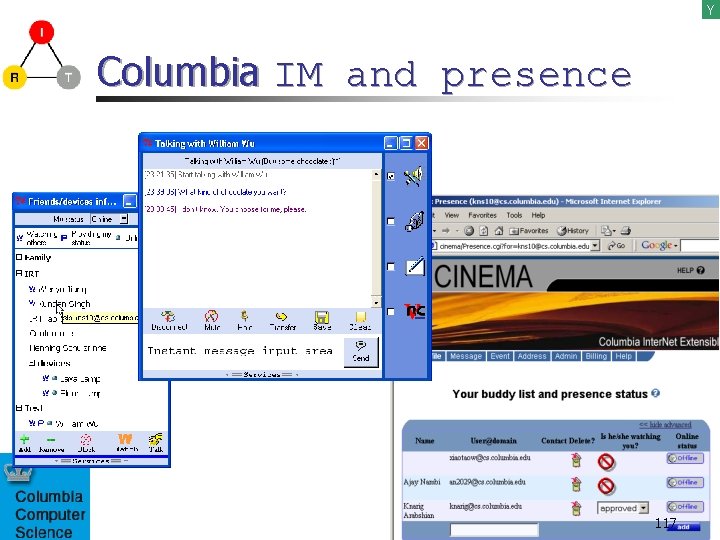Open the Tools menu in Internet Explorer
This screenshot has width=720, height=540.
514,215
